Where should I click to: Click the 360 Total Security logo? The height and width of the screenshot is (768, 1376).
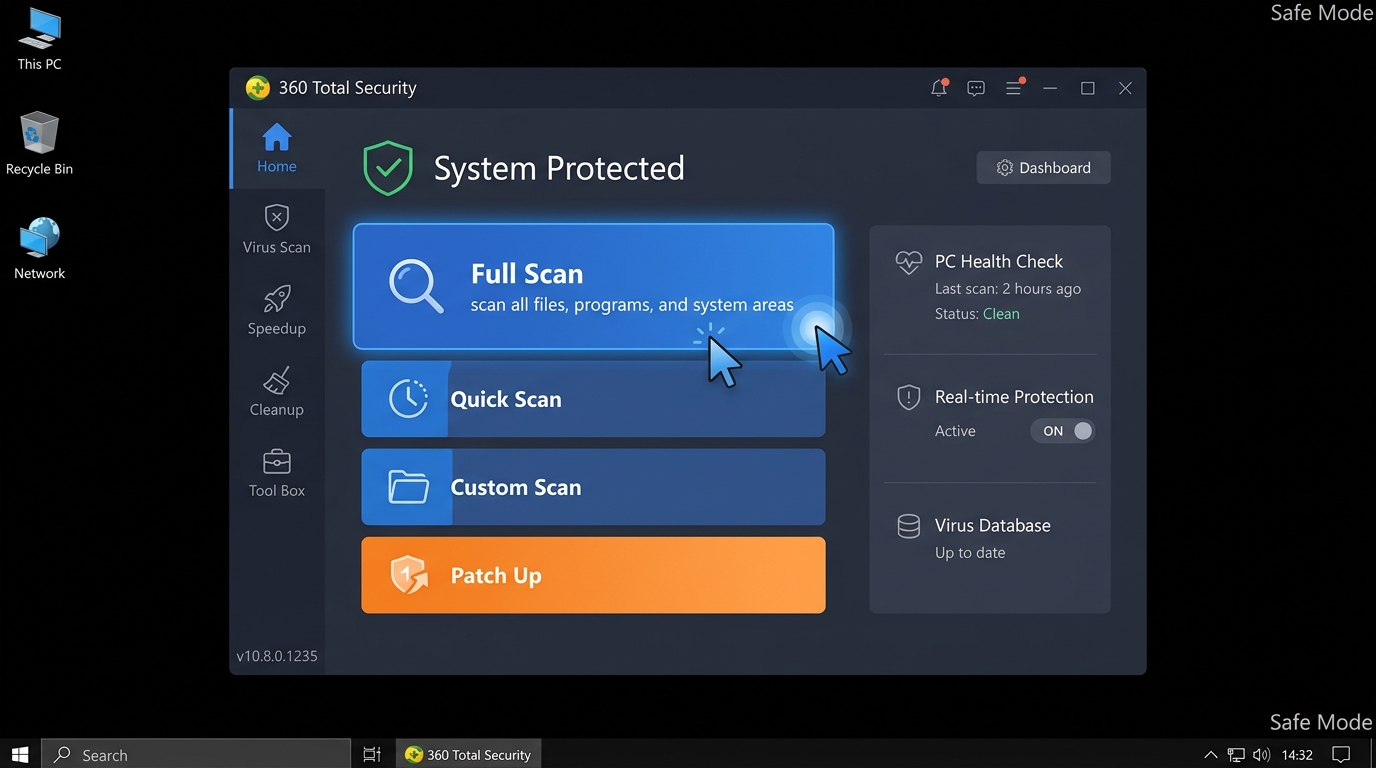pyautogui.click(x=257, y=87)
